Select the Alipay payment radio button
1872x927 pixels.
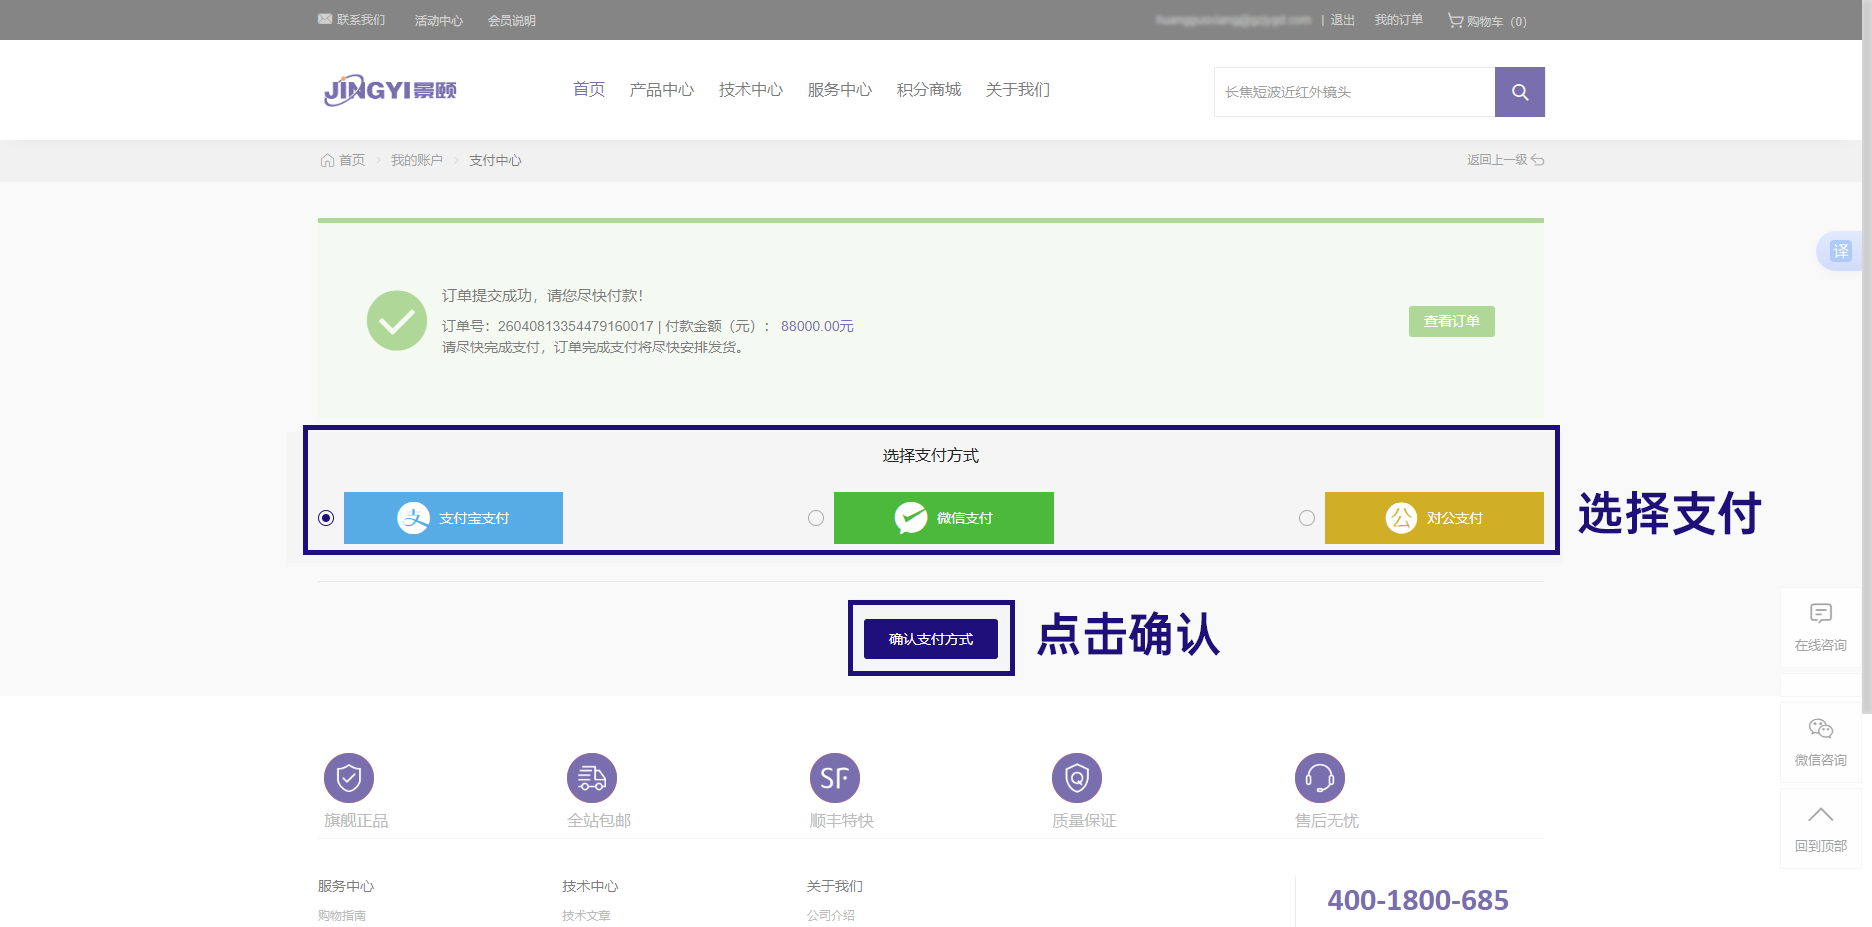pyautogui.click(x=326, y=518)
